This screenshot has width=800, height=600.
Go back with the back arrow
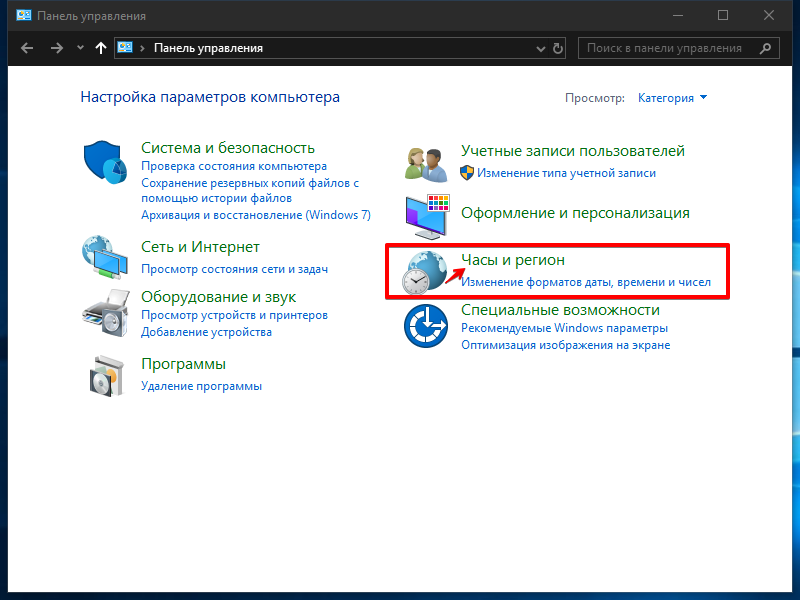tap(27, 48)
